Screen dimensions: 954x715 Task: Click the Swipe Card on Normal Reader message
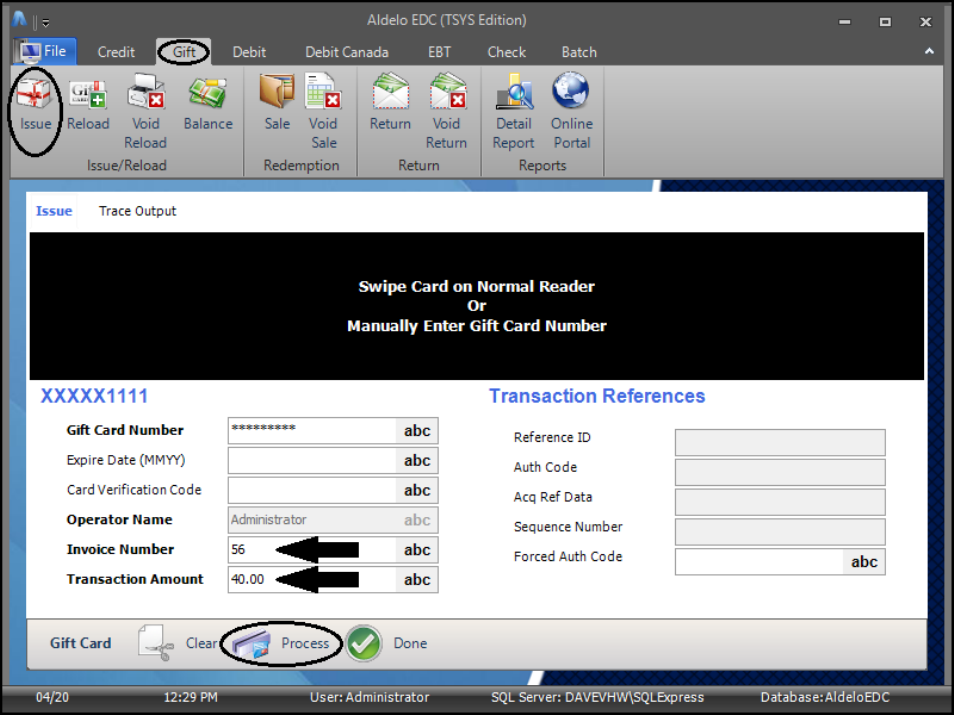[x=476, y=287]
